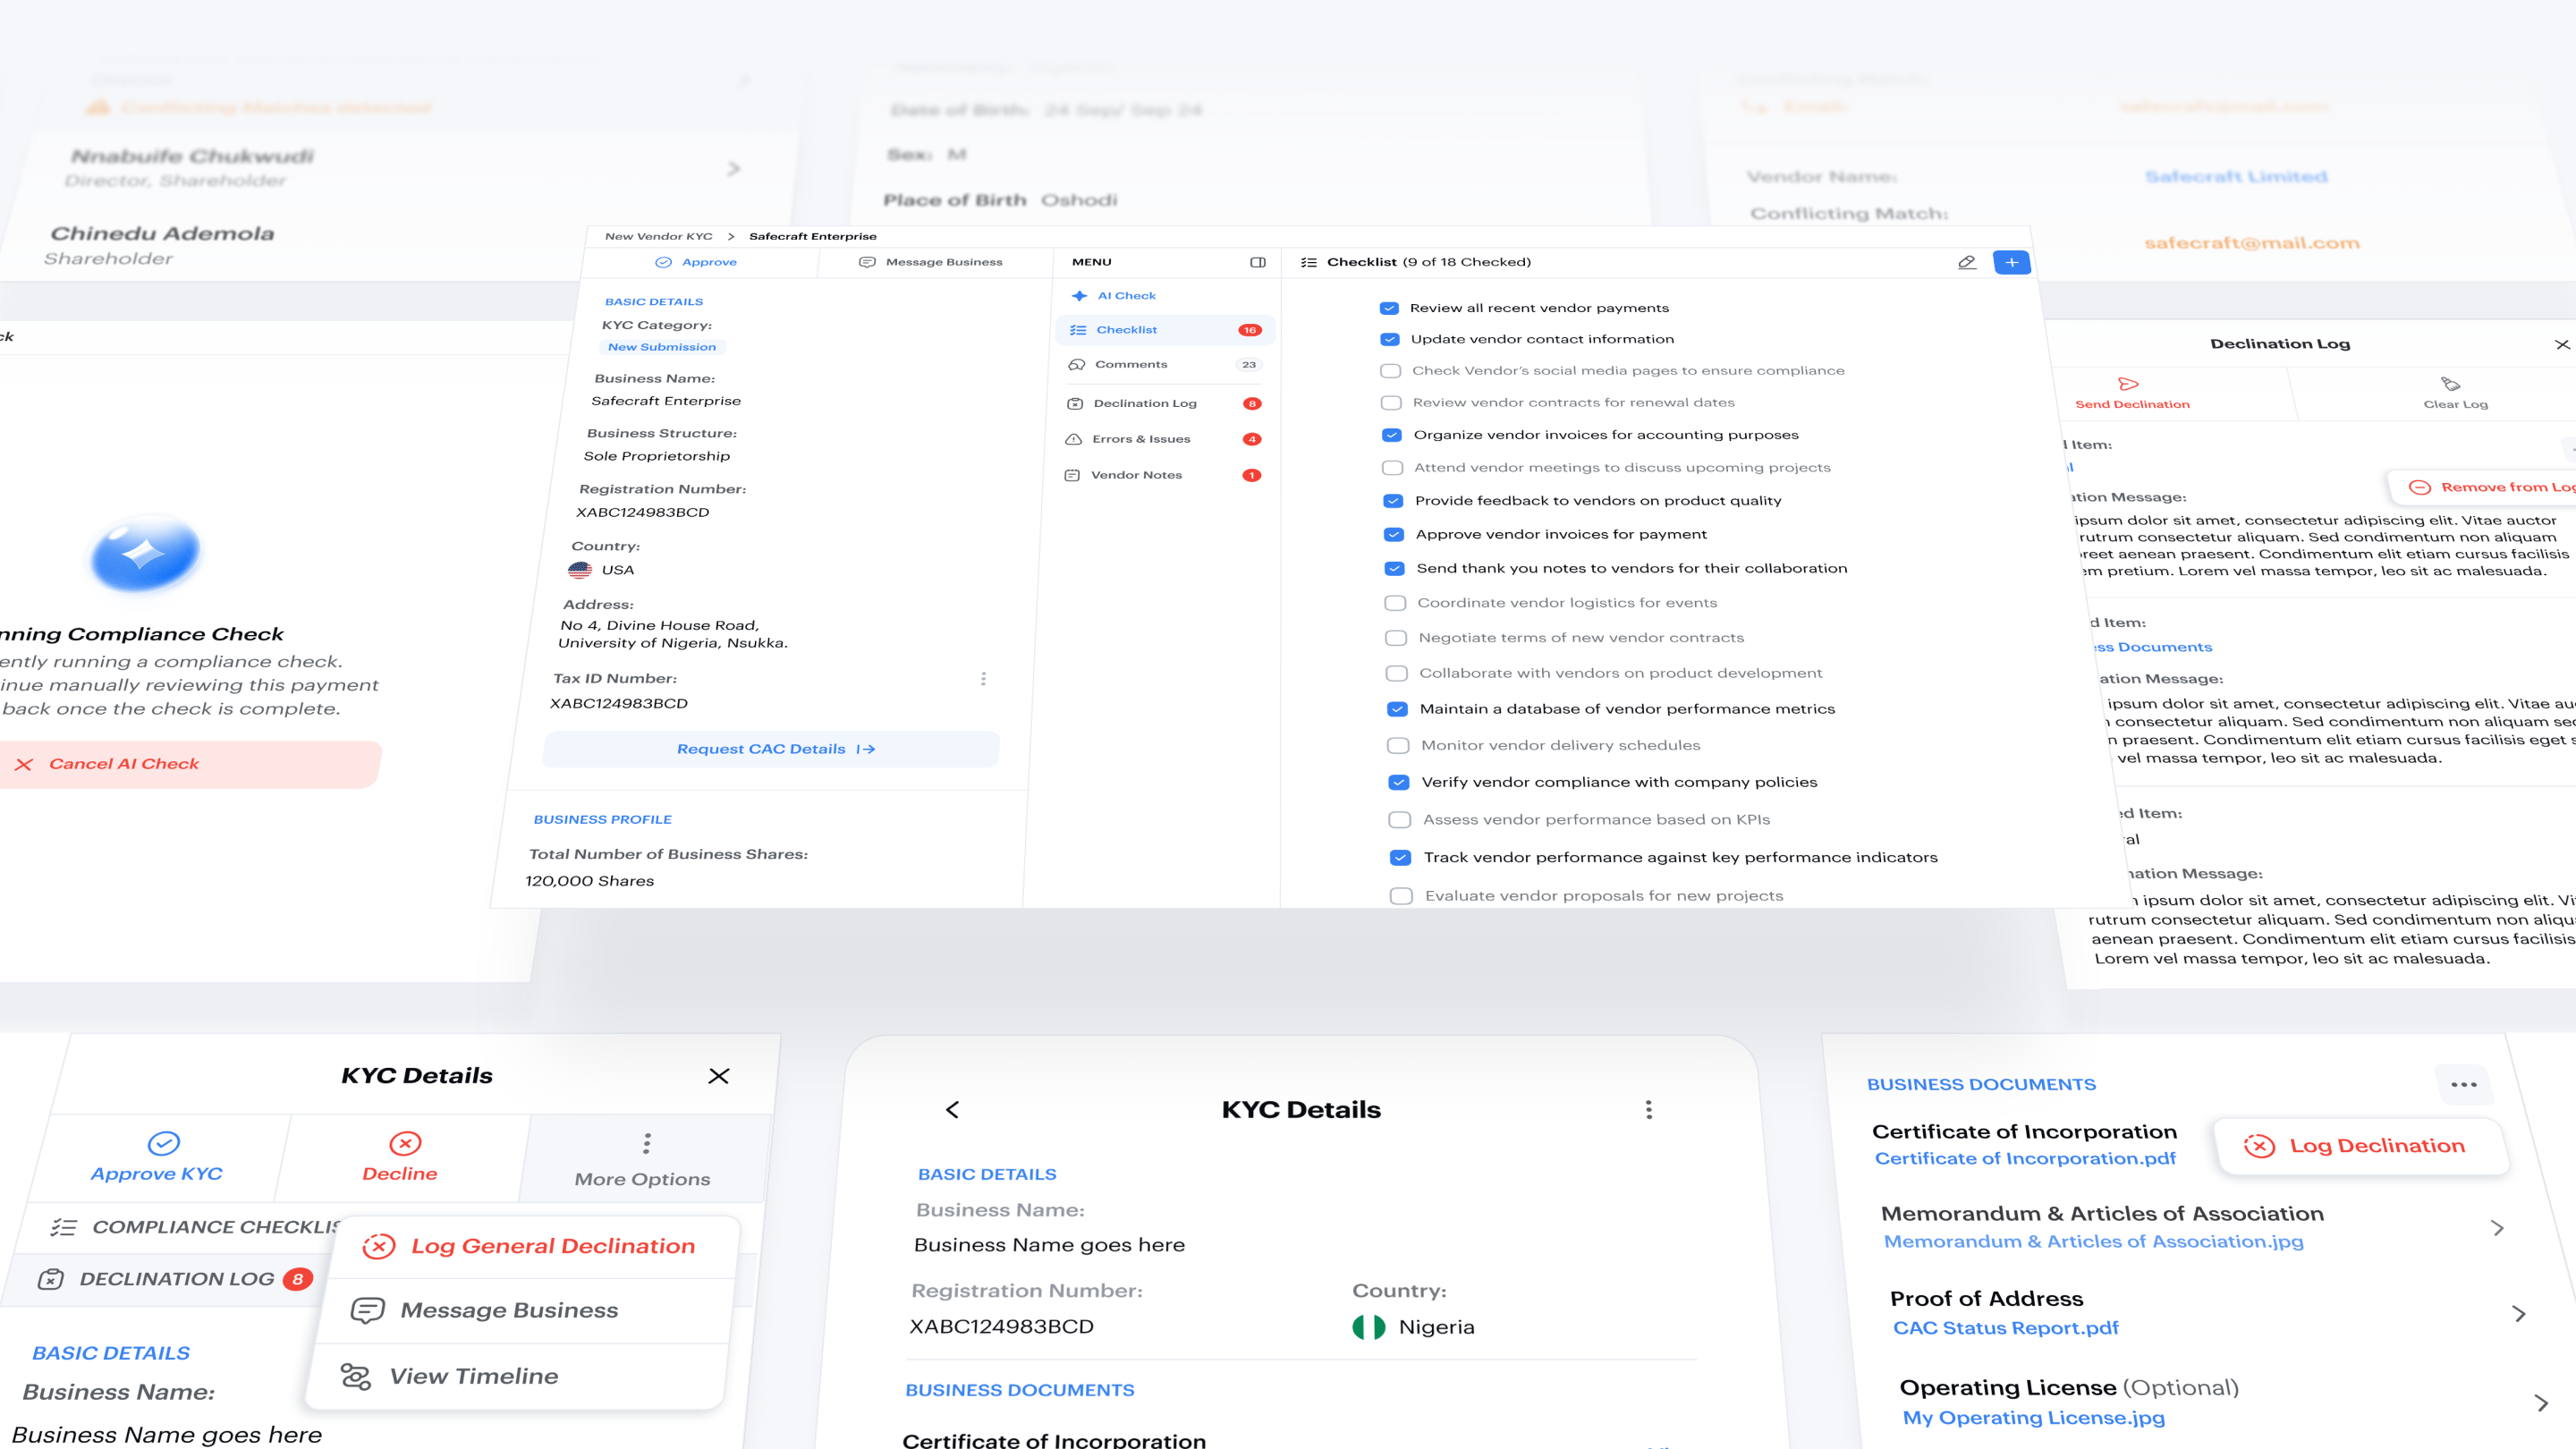Check Coordinate vendor logistics for events
Image resolution: width=2576 pixels, height=1449 pixels.
(x=1395, y=603)
